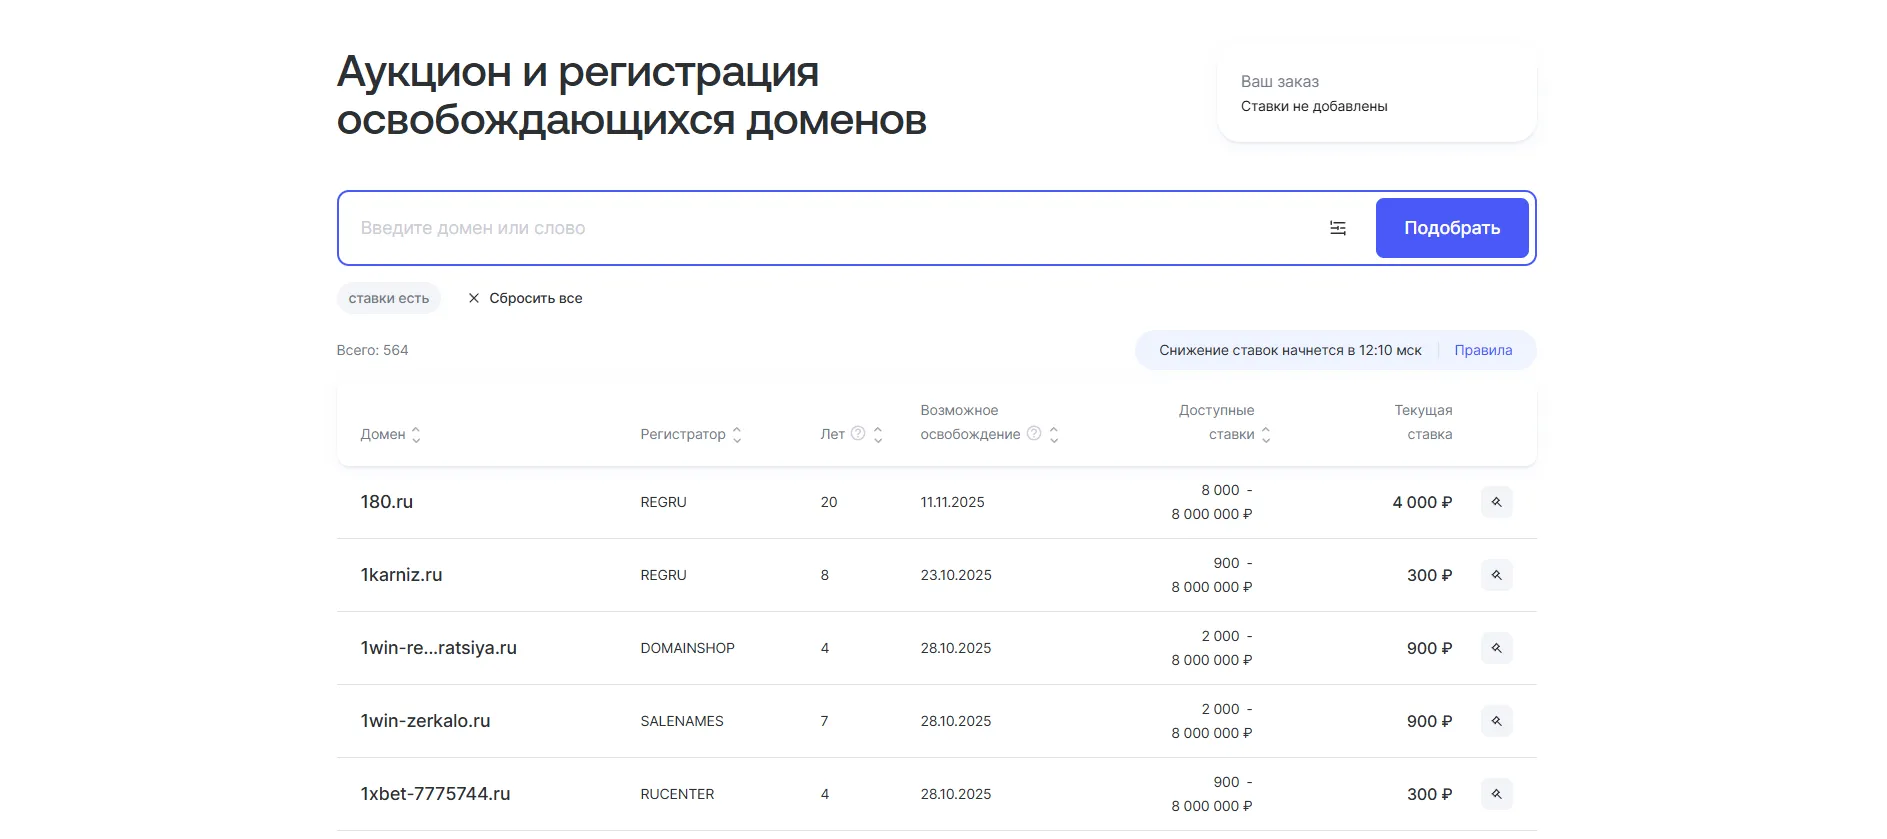
Task: Click the SALENAMES registrar cell
Action: 682,721
